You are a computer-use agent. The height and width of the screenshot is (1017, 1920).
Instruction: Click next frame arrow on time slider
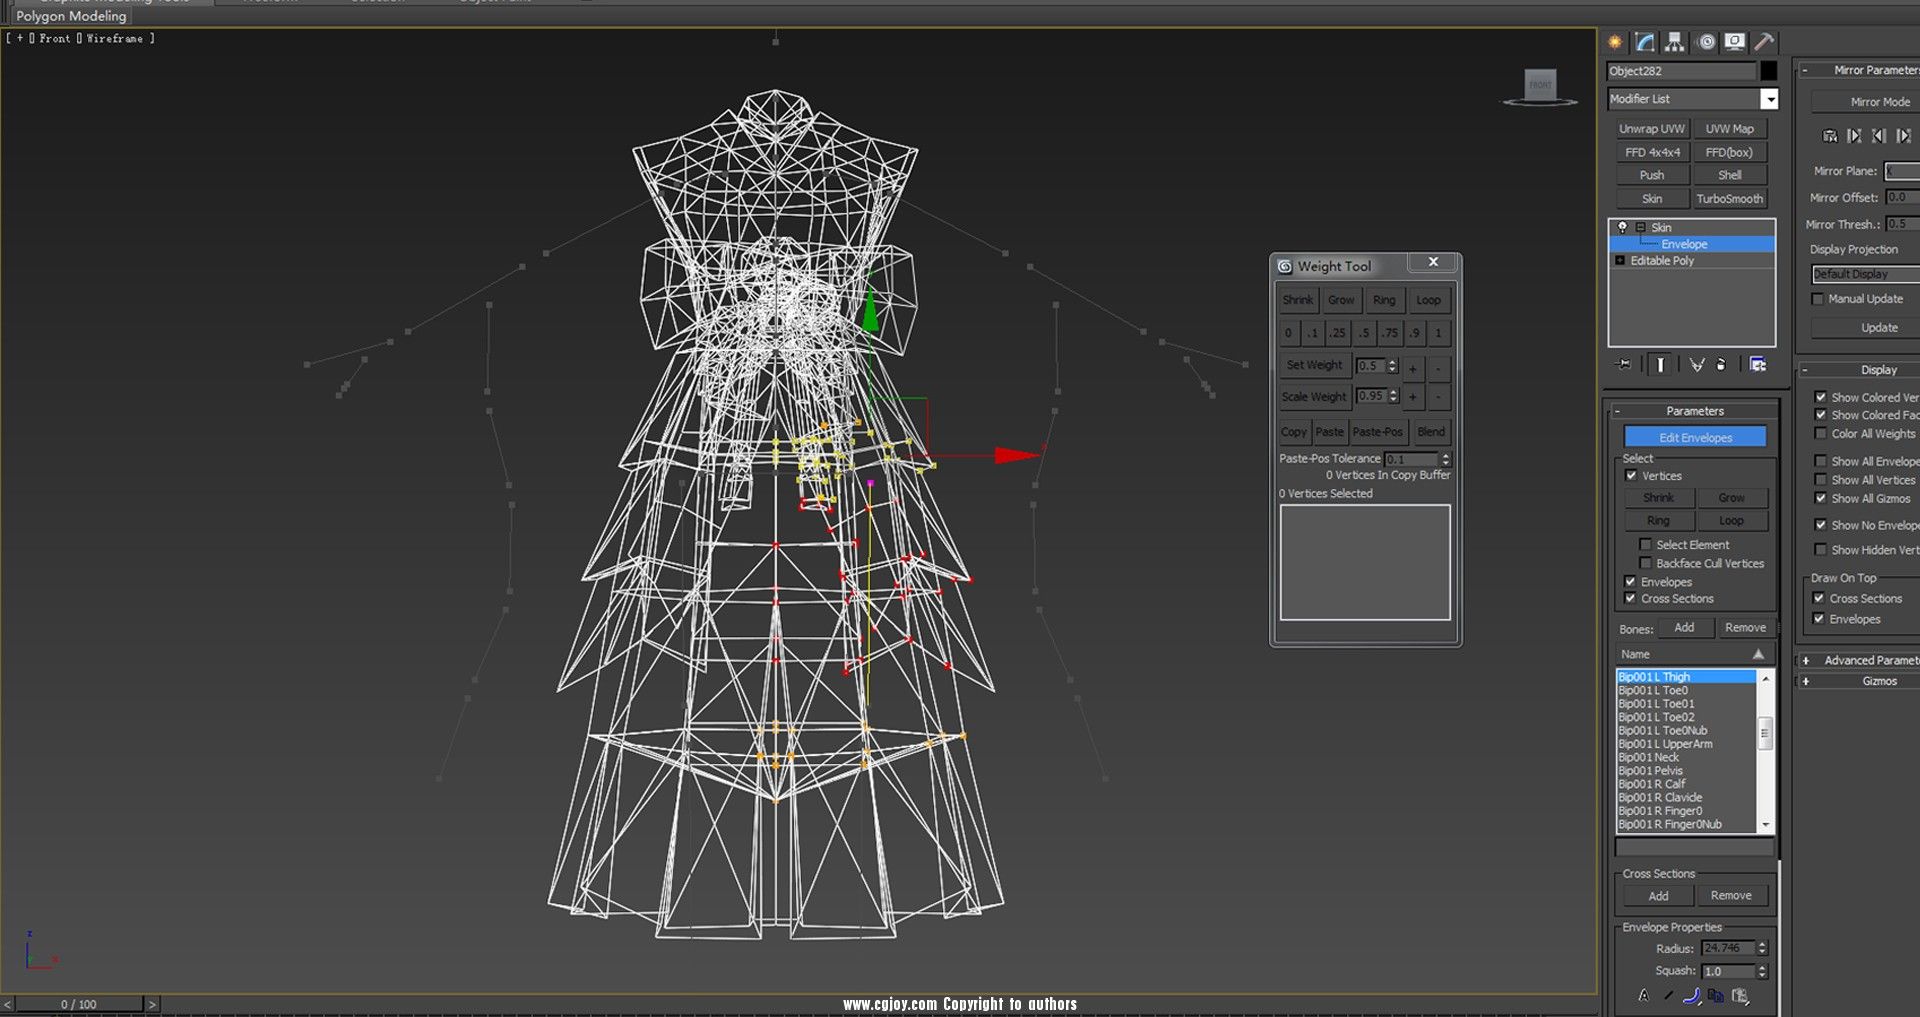click(153, 1004)
